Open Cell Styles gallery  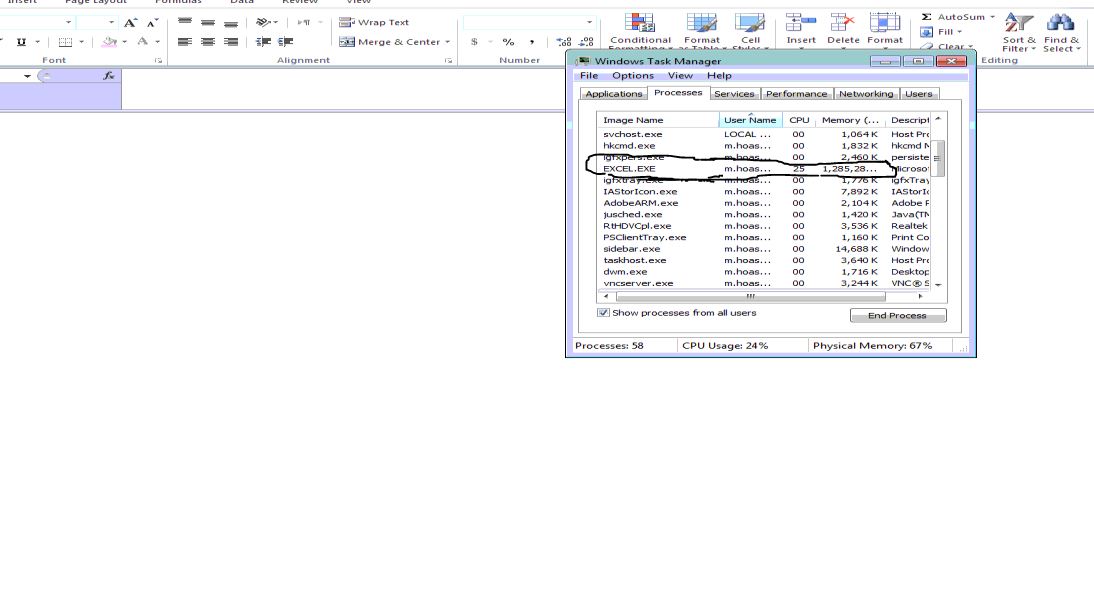pyautogui.click(x=750, y=31)
